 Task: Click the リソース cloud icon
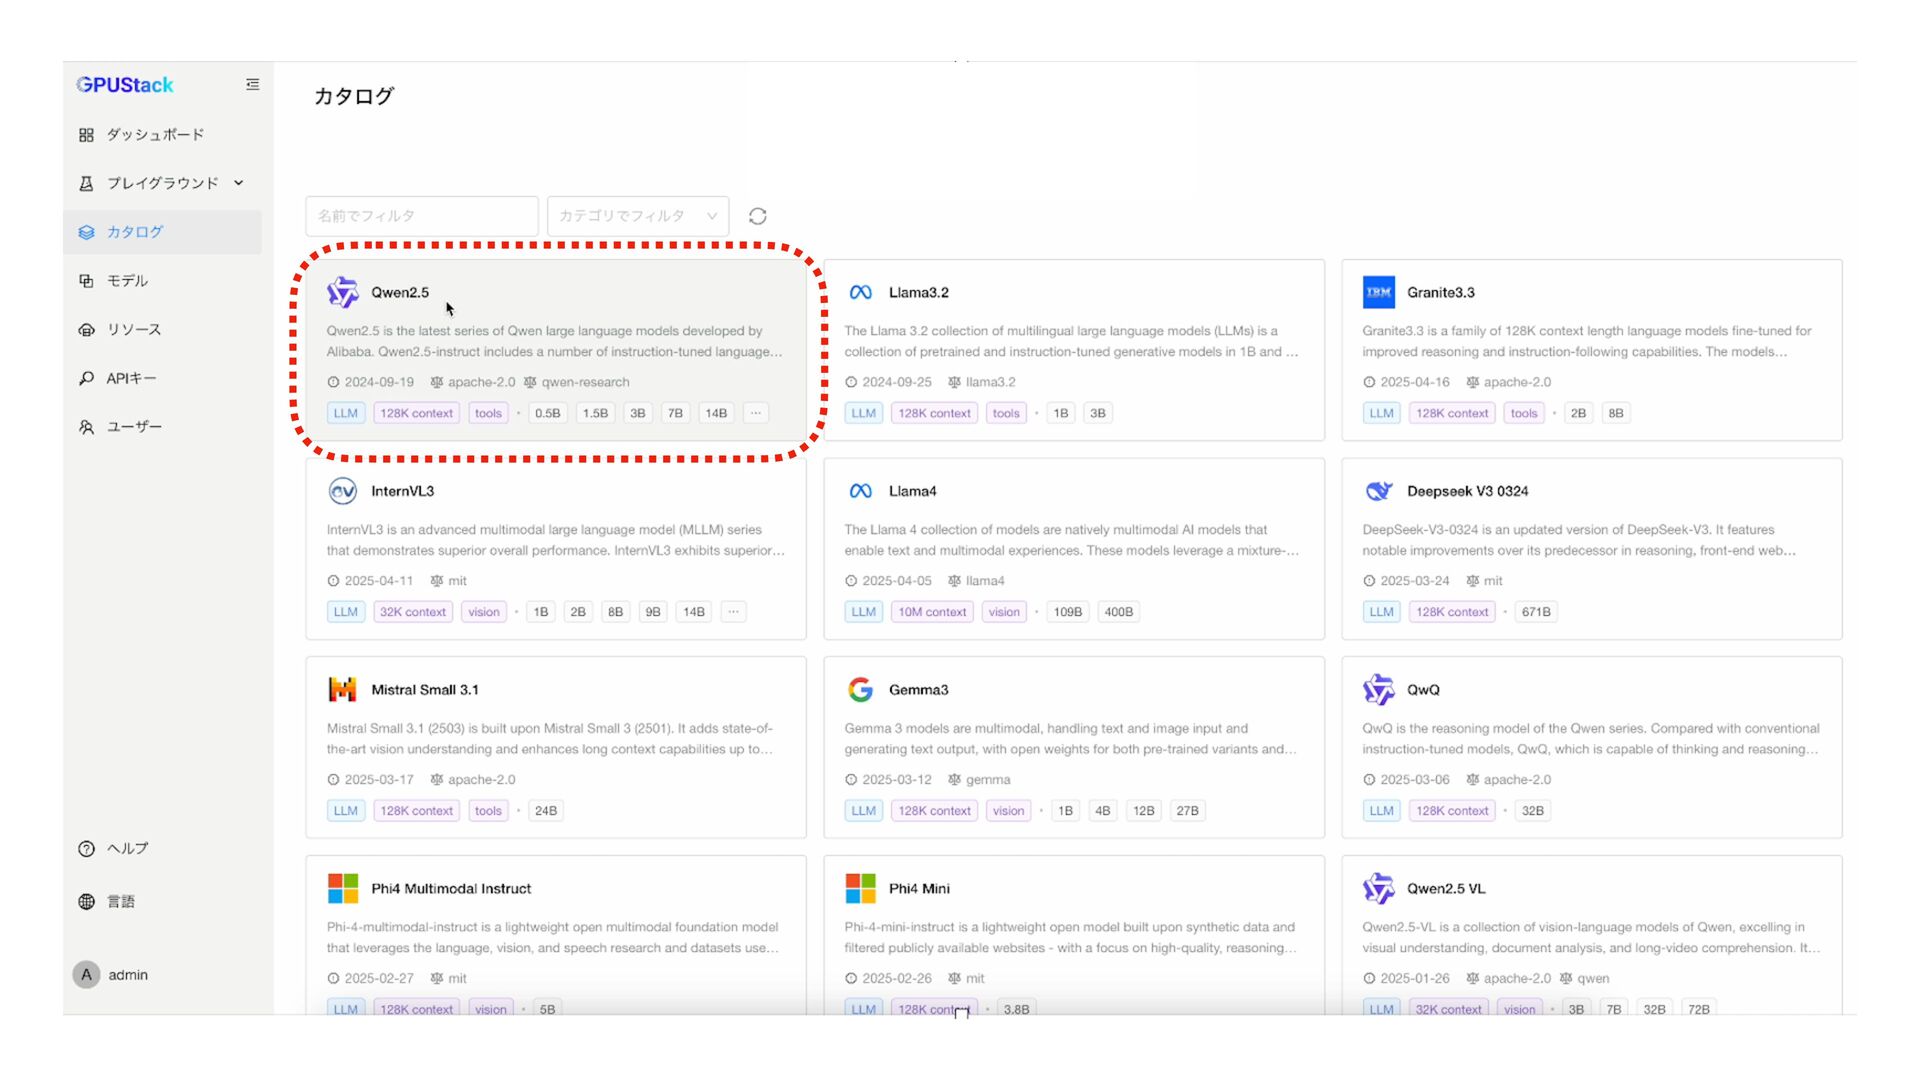[86, 330]
